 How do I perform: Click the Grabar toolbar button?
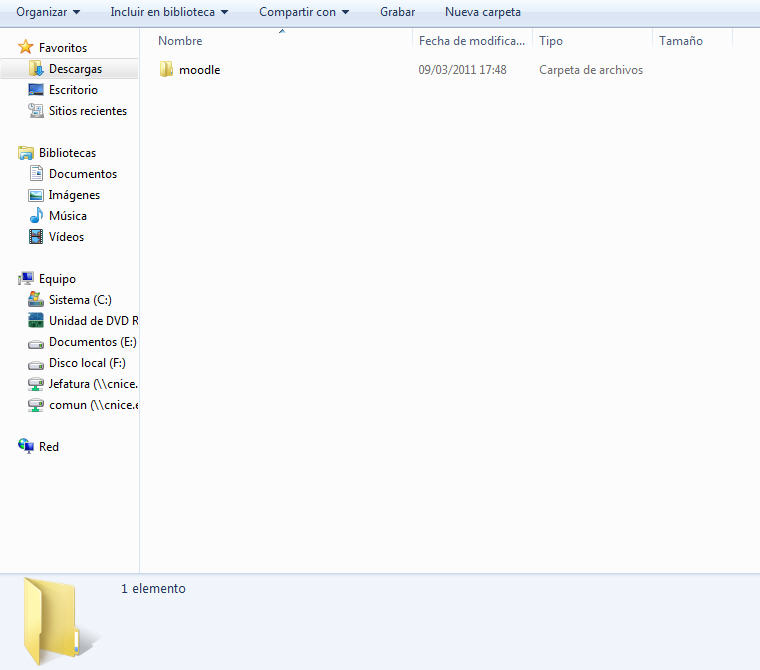(397, 12)
